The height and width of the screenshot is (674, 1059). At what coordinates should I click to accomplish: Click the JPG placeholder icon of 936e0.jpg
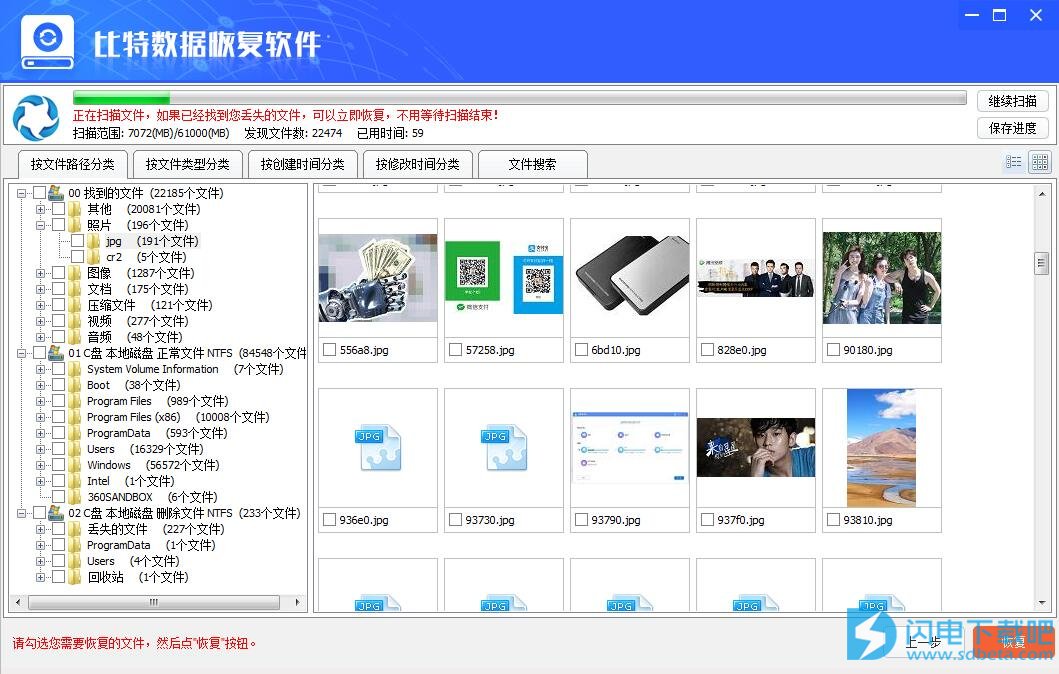(378, 447)
